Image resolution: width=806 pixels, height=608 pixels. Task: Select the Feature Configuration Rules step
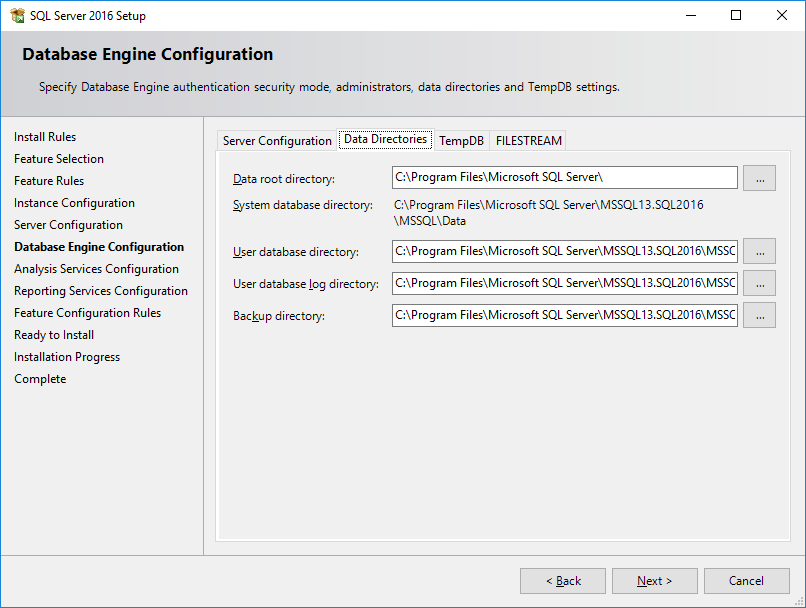pyautogui.click(x=87, y=313)
